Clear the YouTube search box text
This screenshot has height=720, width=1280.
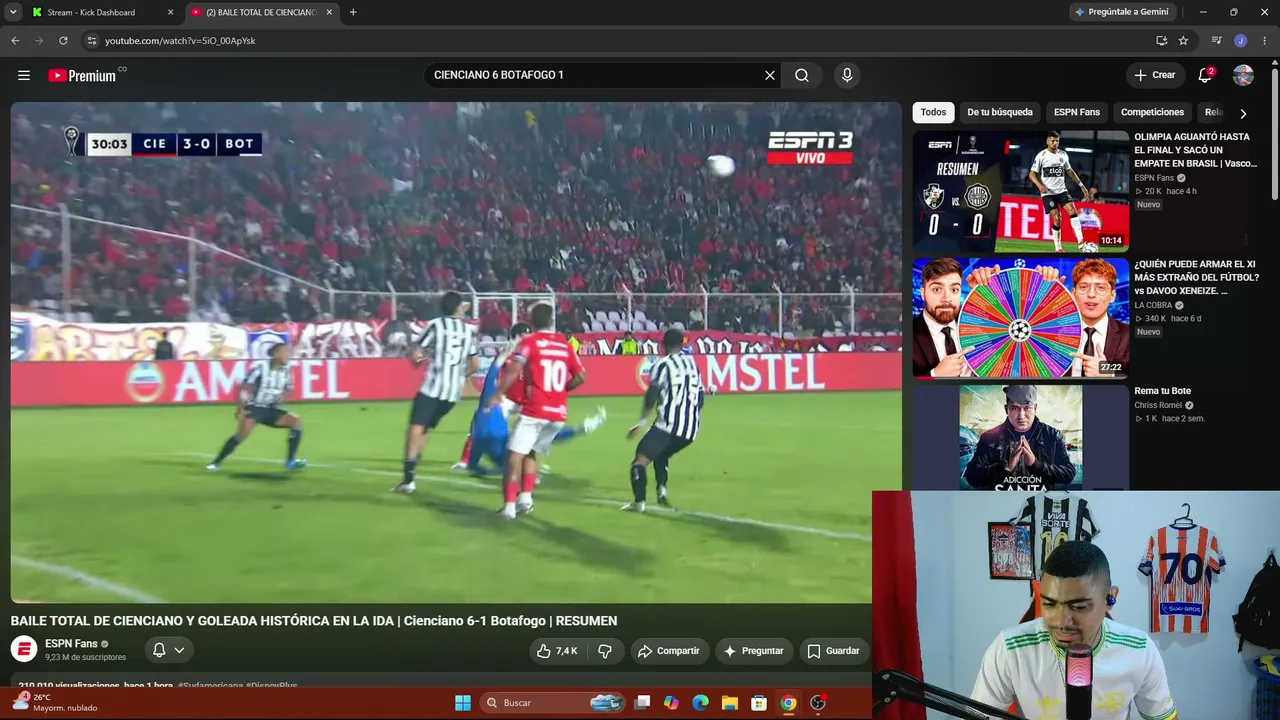770,75
